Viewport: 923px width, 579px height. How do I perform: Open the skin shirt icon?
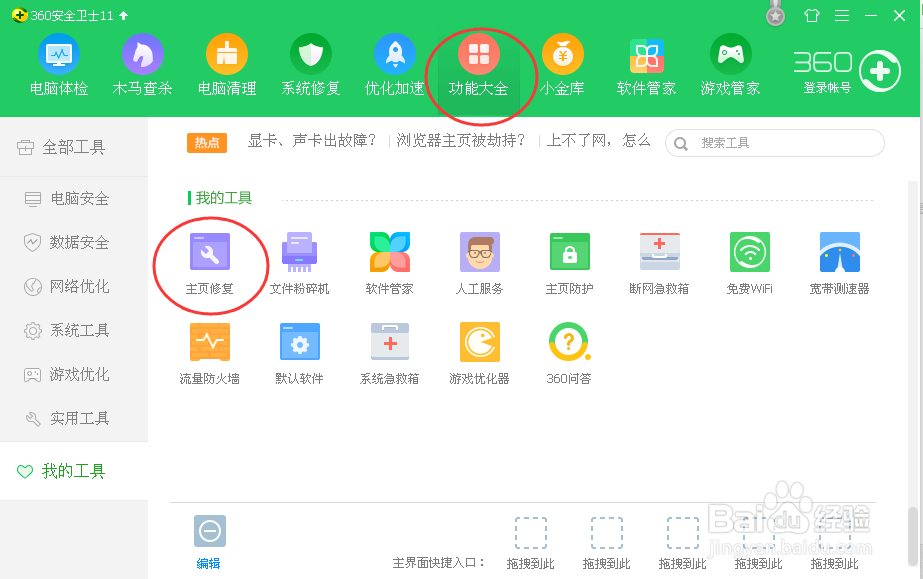pyautogui.click(x=812, y=15)
